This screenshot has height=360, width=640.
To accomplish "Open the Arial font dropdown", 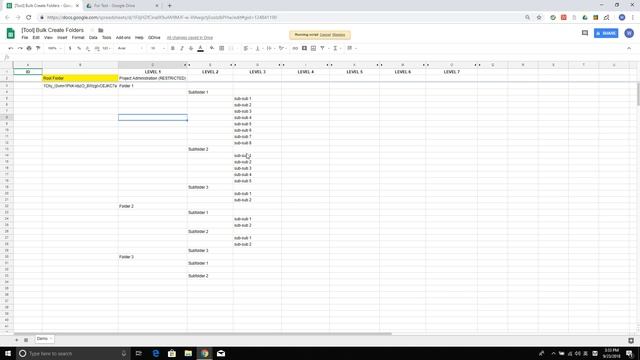I will point(130,48).
